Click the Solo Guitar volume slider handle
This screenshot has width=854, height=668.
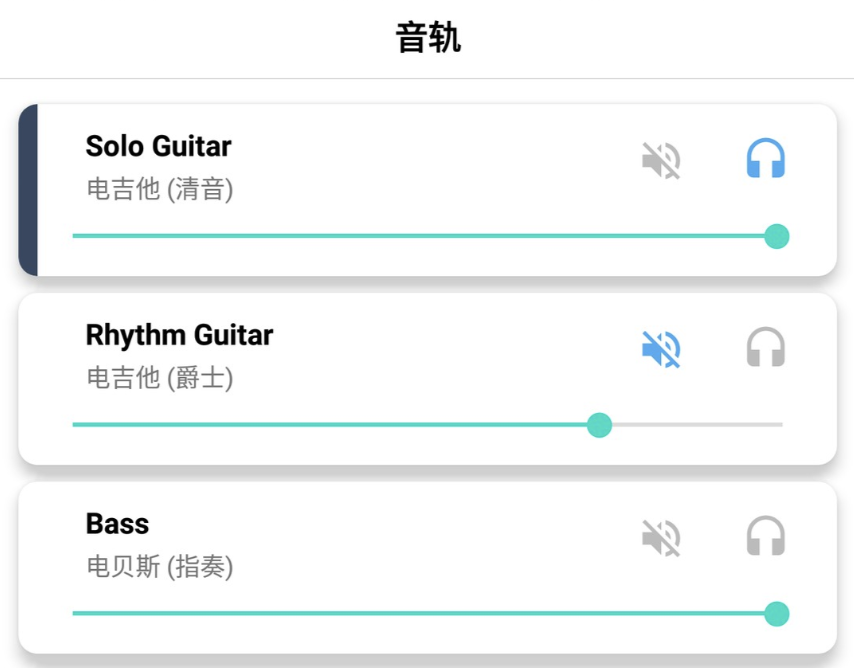point(776,237)
